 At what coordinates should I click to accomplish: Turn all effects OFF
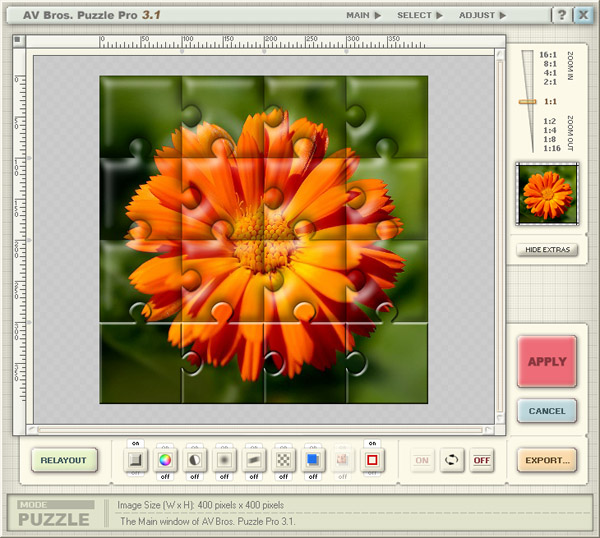(482, 460)
